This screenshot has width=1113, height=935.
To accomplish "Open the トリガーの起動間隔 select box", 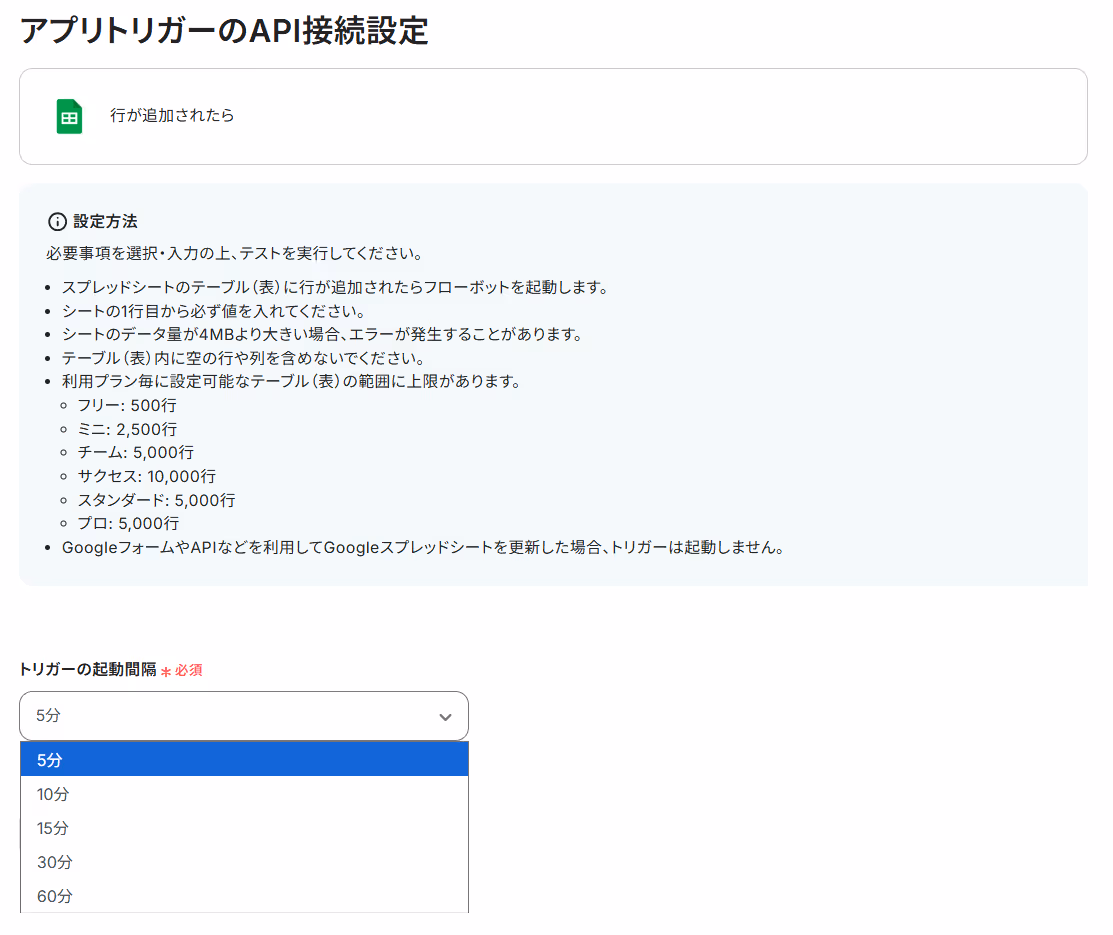I will coord(243,716).
